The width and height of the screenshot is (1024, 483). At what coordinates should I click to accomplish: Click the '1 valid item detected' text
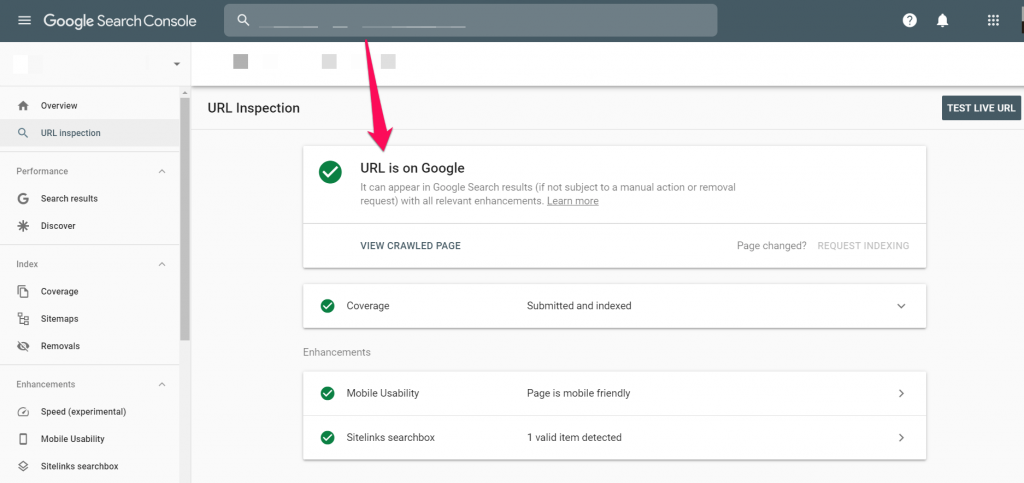coord(574,437)
